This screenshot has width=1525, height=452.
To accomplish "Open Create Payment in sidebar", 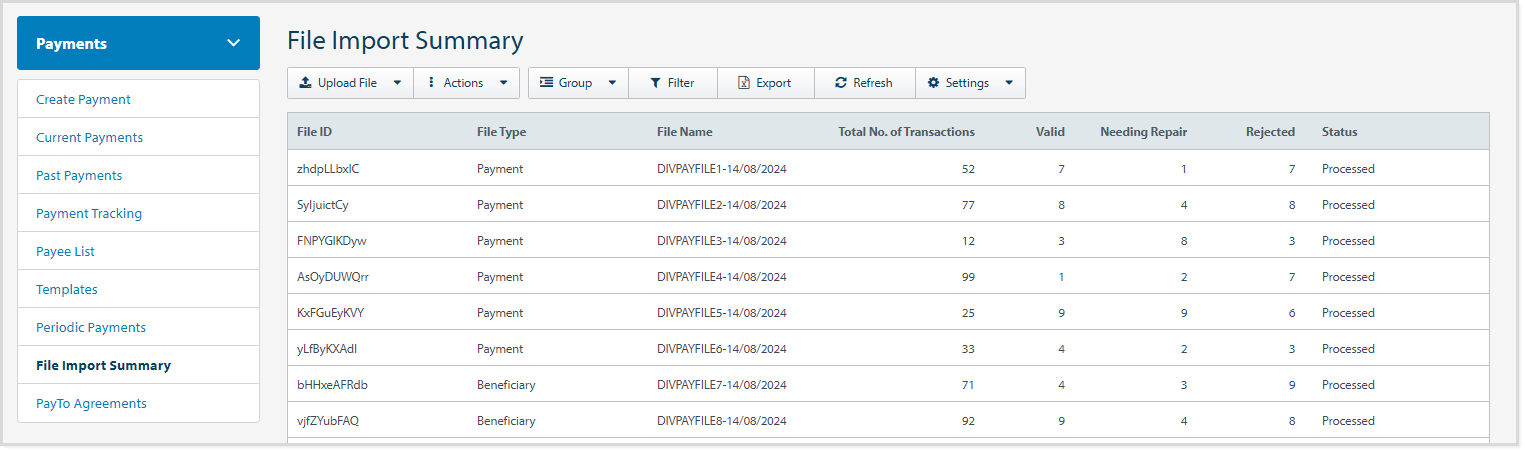I will click(x=83, y=100).
